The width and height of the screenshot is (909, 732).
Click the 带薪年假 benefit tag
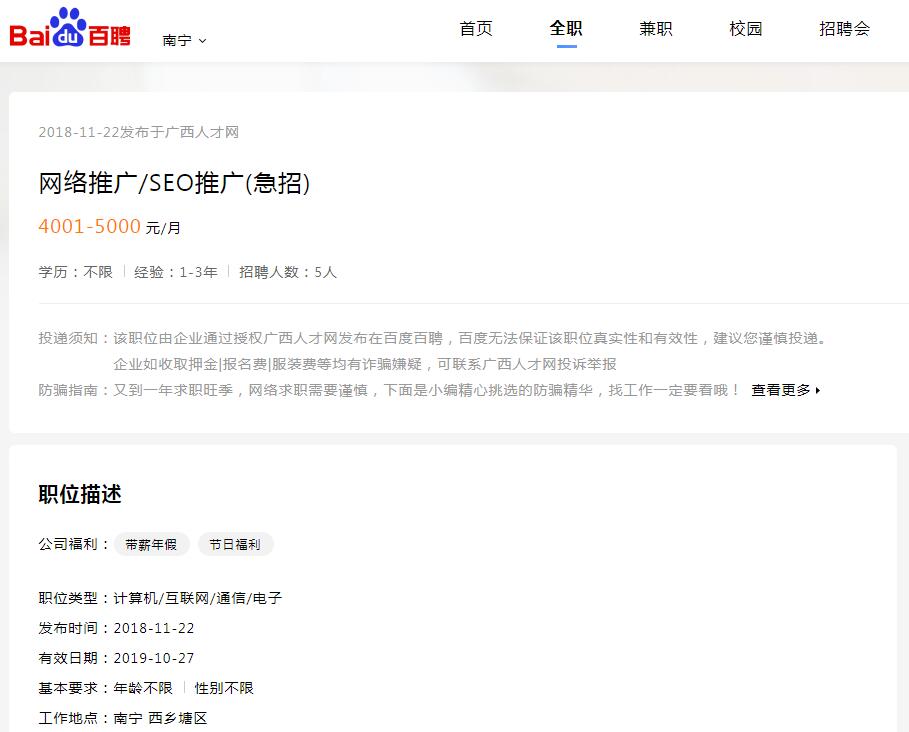pos(151,544)
